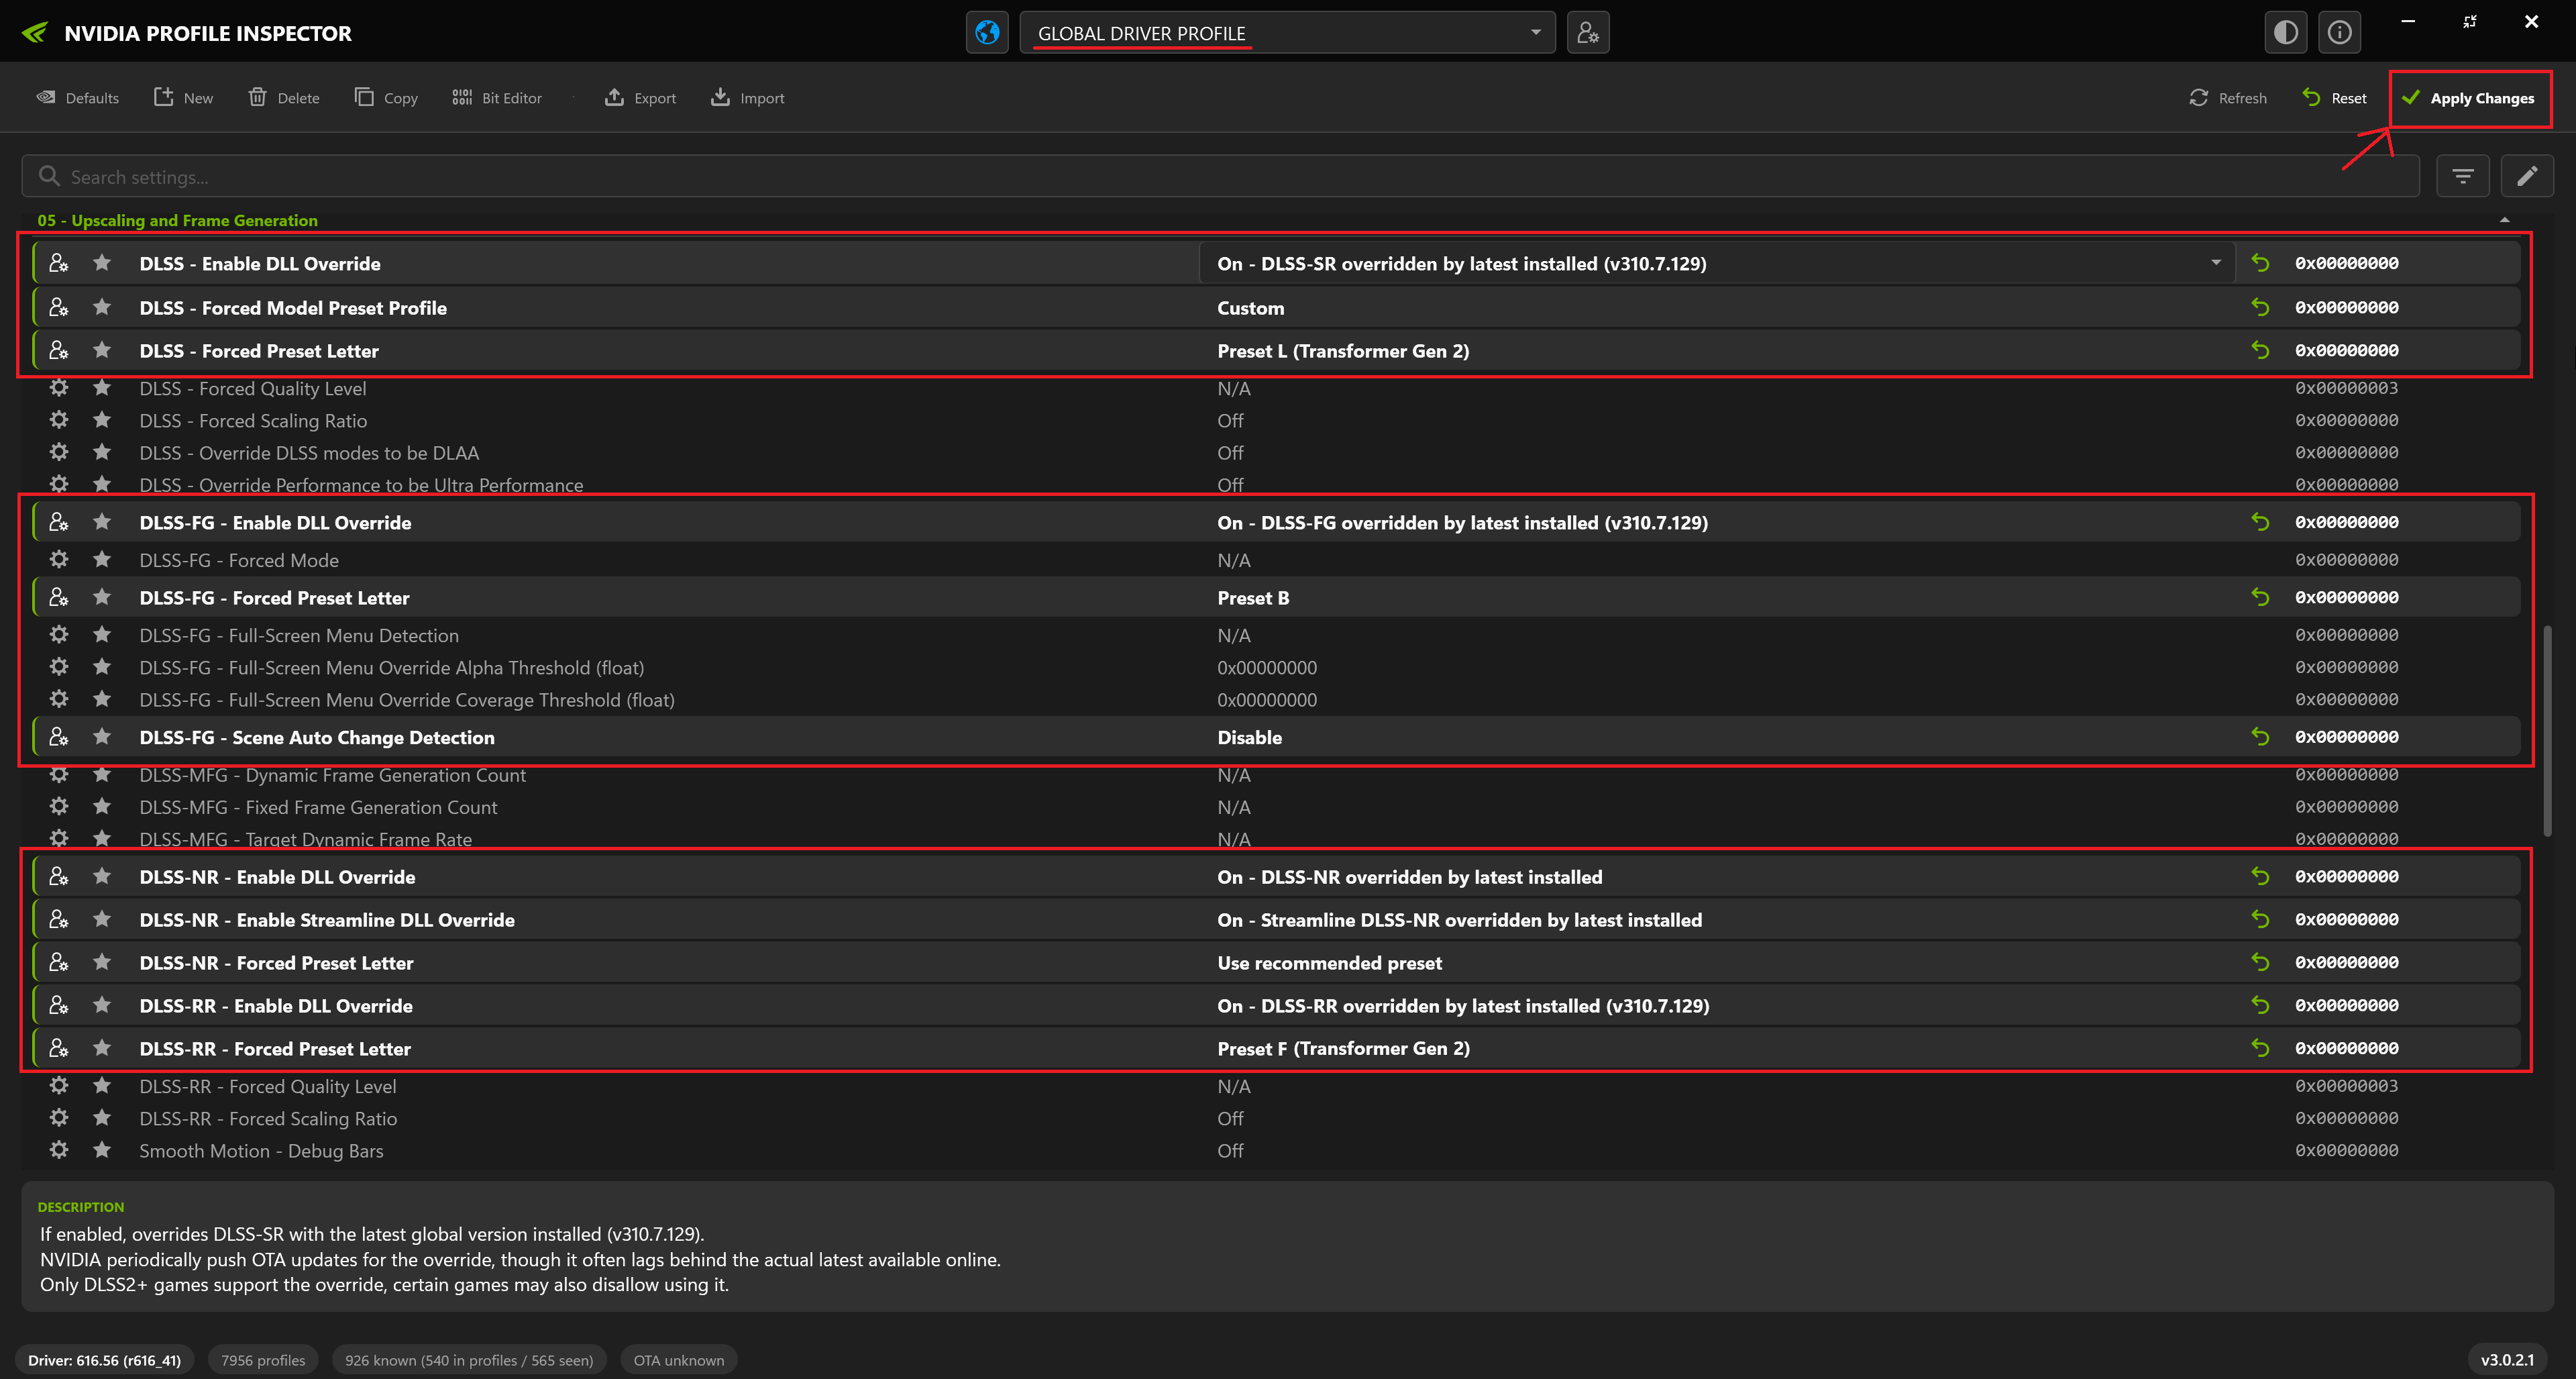
Task: Click the pencil edit icon next to search
Action: [2527, 177]
